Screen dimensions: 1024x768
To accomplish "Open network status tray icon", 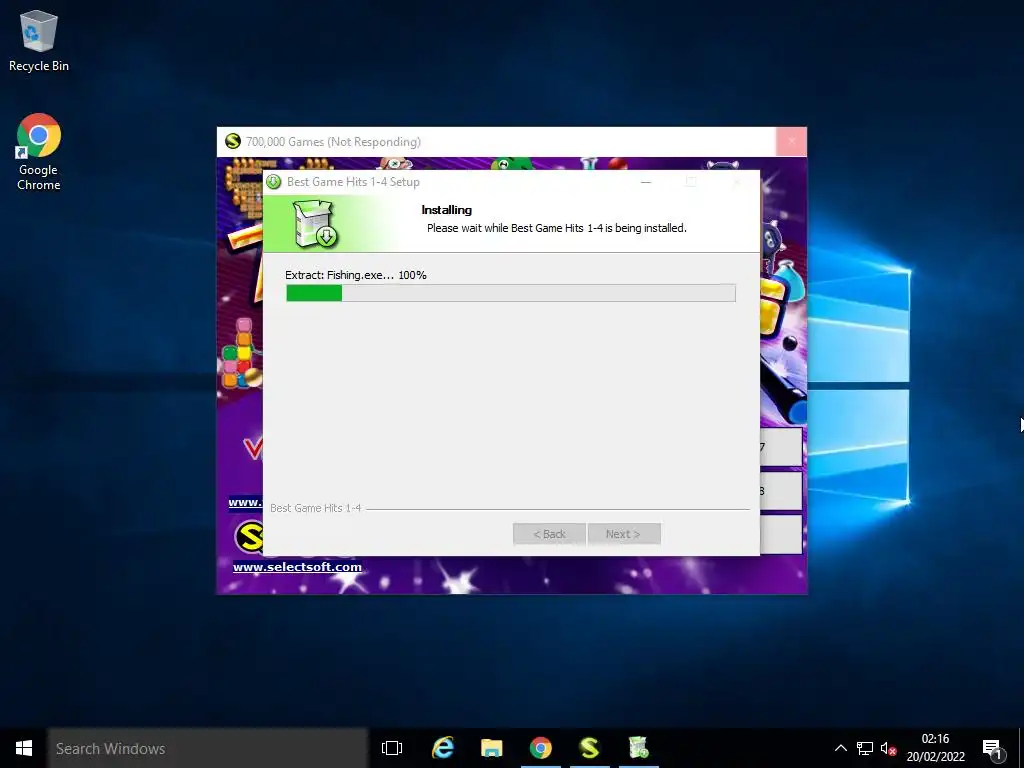I will [x=865, y=748].
